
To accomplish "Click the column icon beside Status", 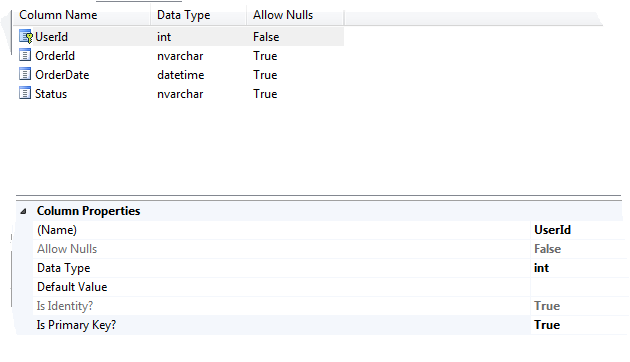I will coord(25,93).
